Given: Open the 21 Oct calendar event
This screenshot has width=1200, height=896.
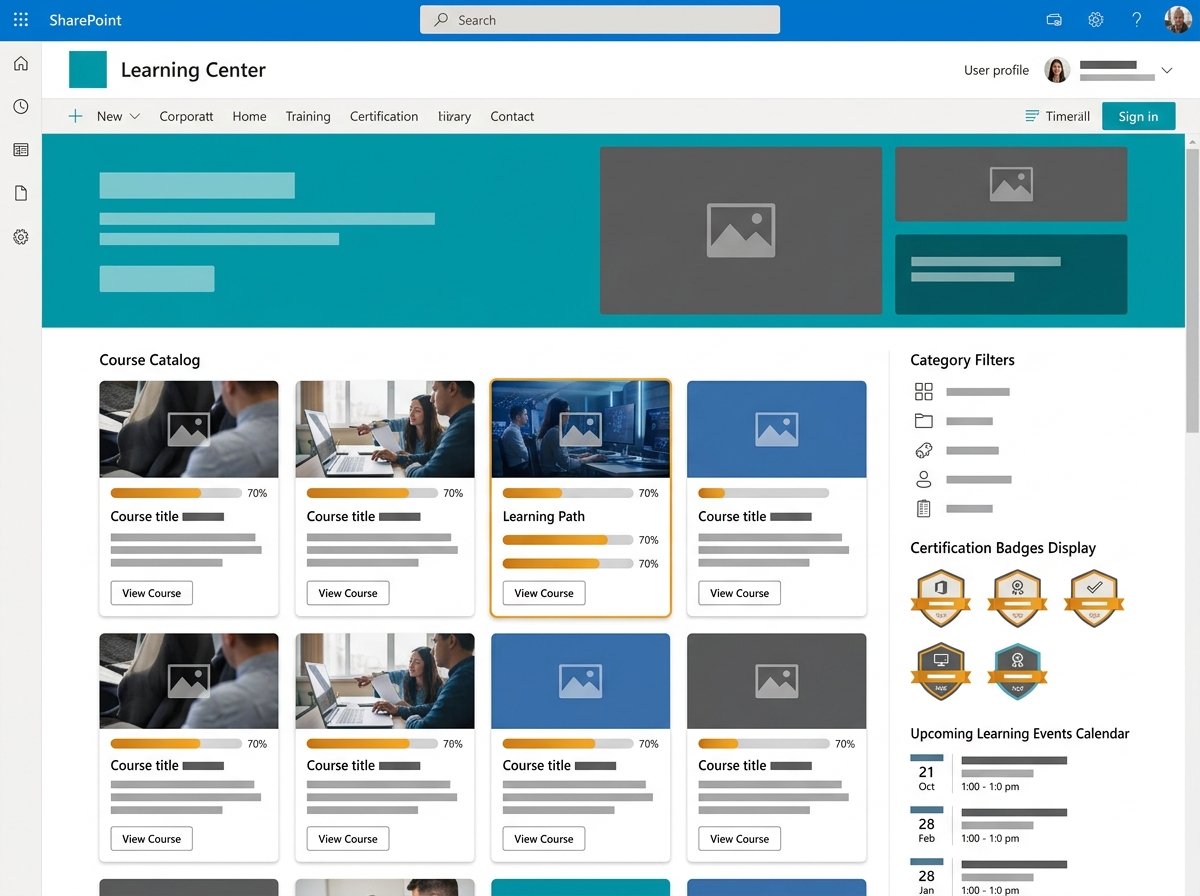Looking at the screenshot, I should [x=988, y=773].
